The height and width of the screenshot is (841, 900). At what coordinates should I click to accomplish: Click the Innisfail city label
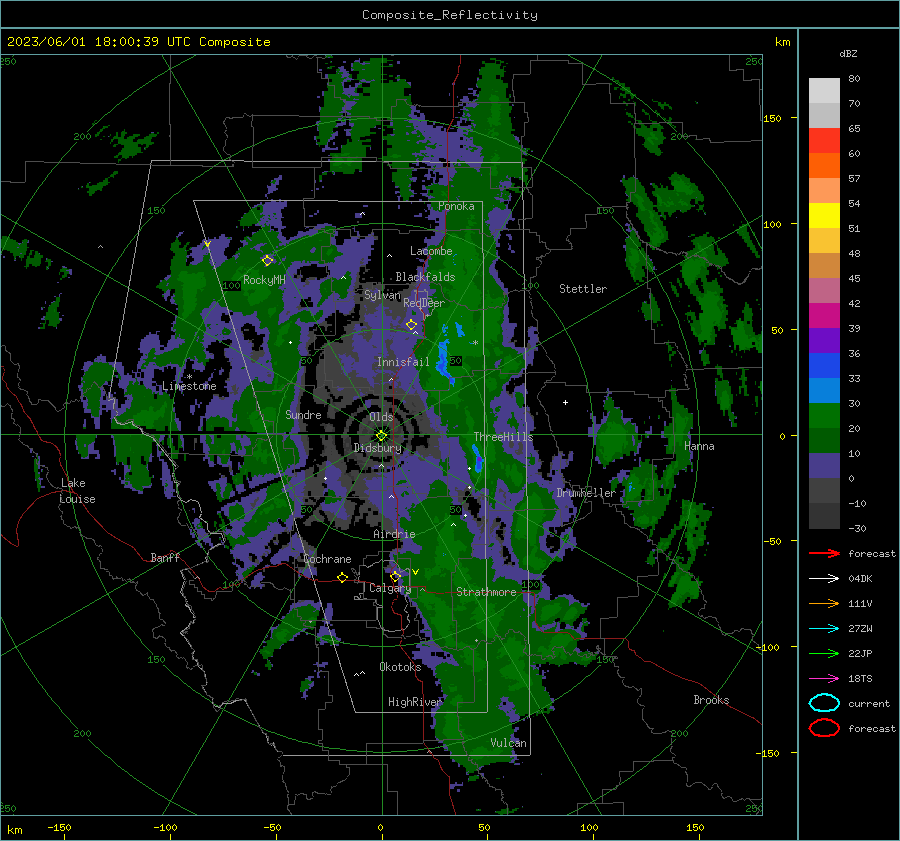pos(403,362)
